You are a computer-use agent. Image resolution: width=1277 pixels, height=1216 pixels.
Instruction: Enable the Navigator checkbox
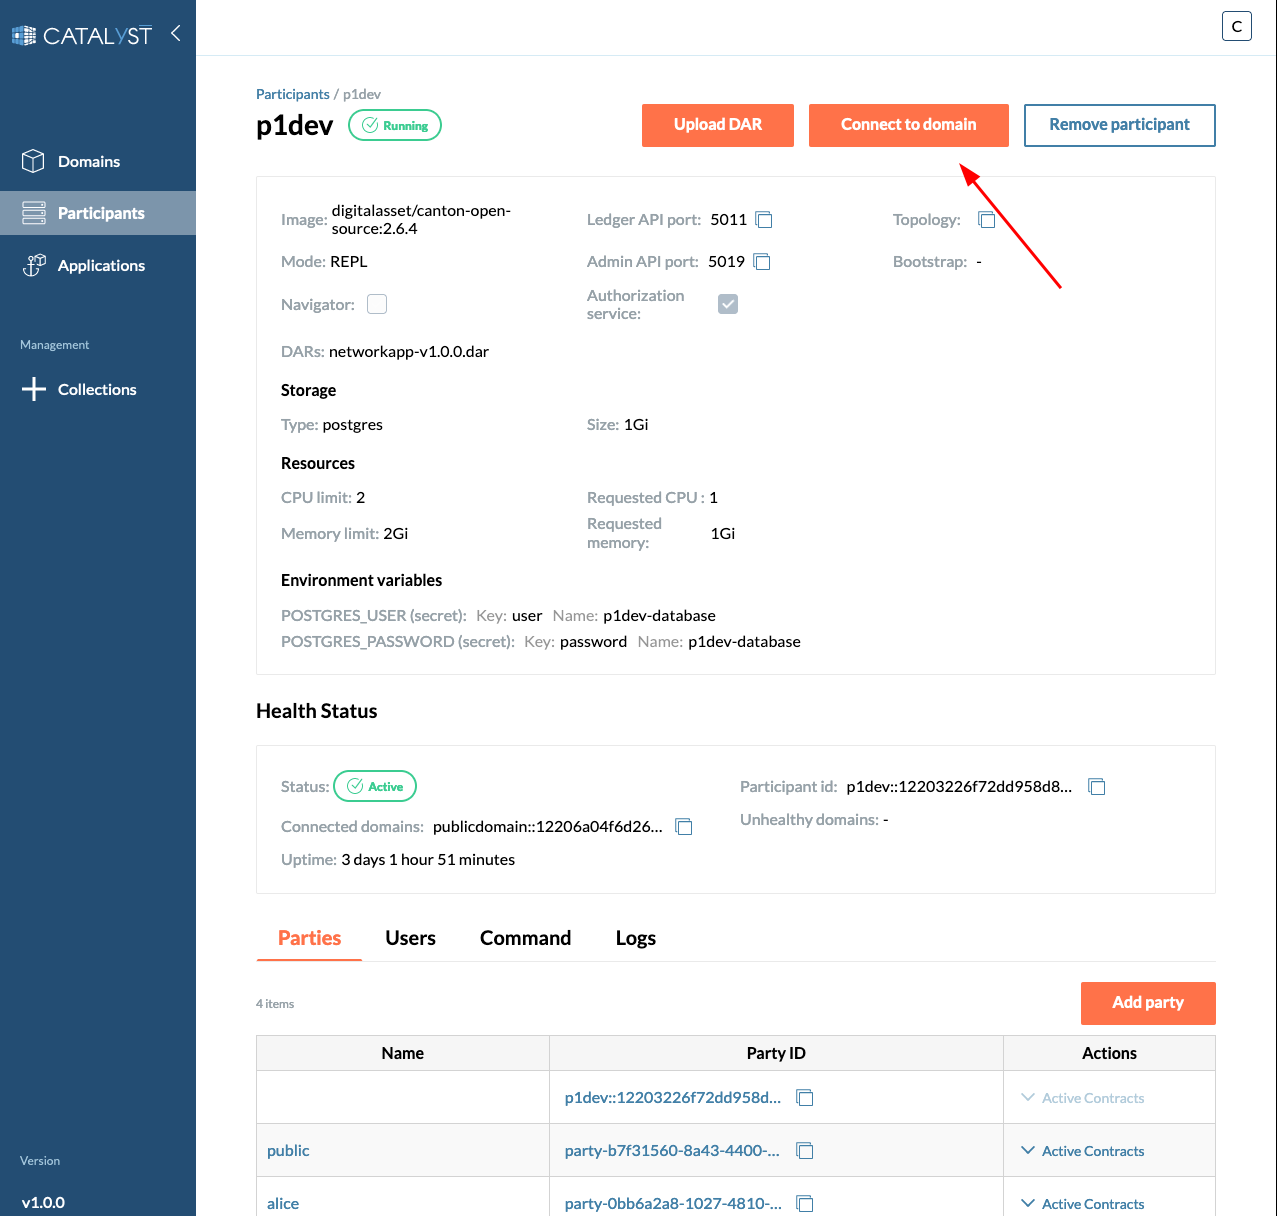tap(376, 303)
